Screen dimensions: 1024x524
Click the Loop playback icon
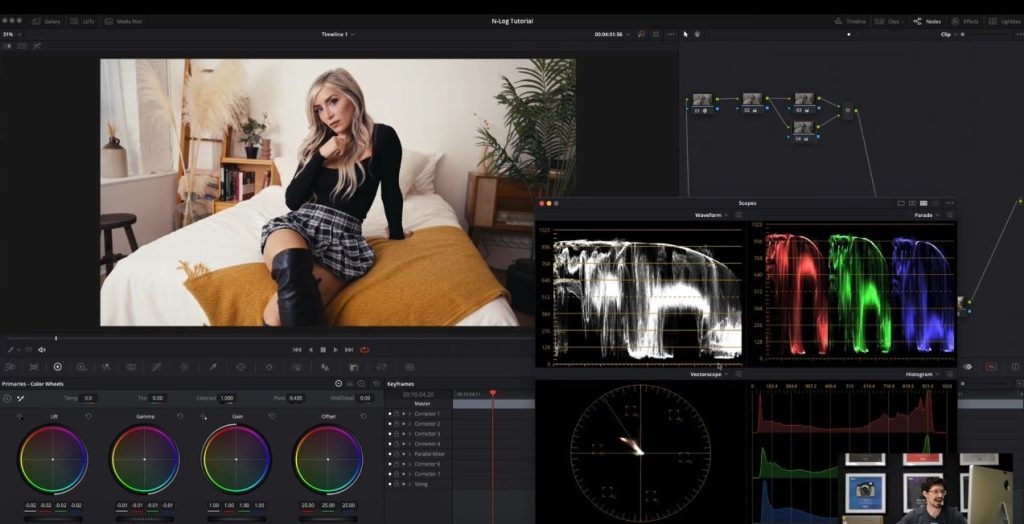point(364,349)
